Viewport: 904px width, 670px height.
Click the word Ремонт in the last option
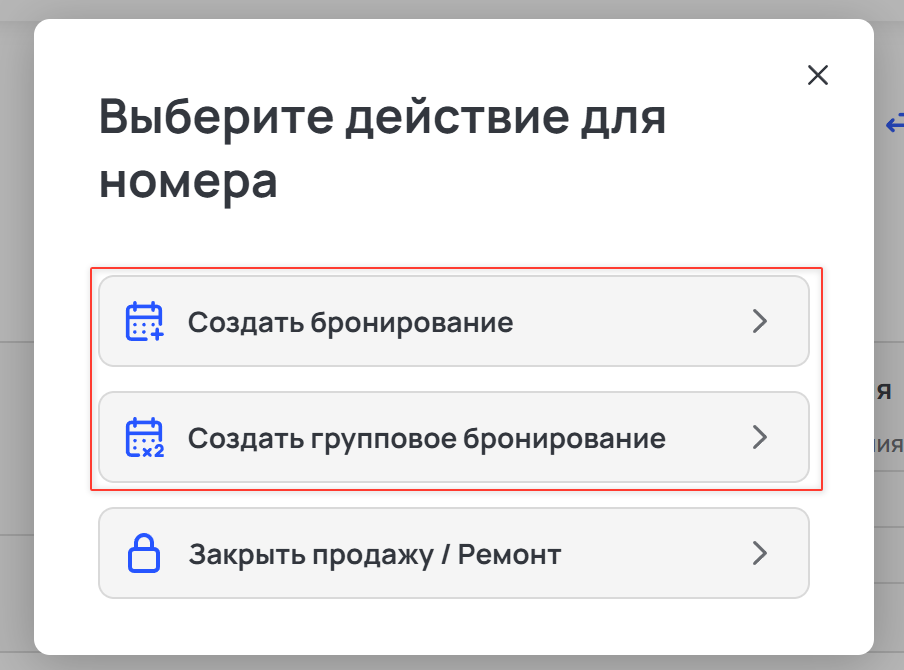[509, 555]
